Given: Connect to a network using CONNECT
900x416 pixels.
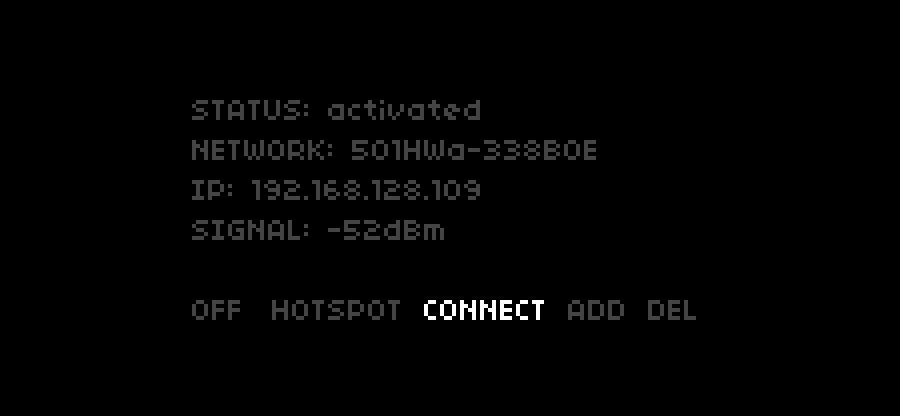Looking at the screenshot, I should (x=483, y=310).
